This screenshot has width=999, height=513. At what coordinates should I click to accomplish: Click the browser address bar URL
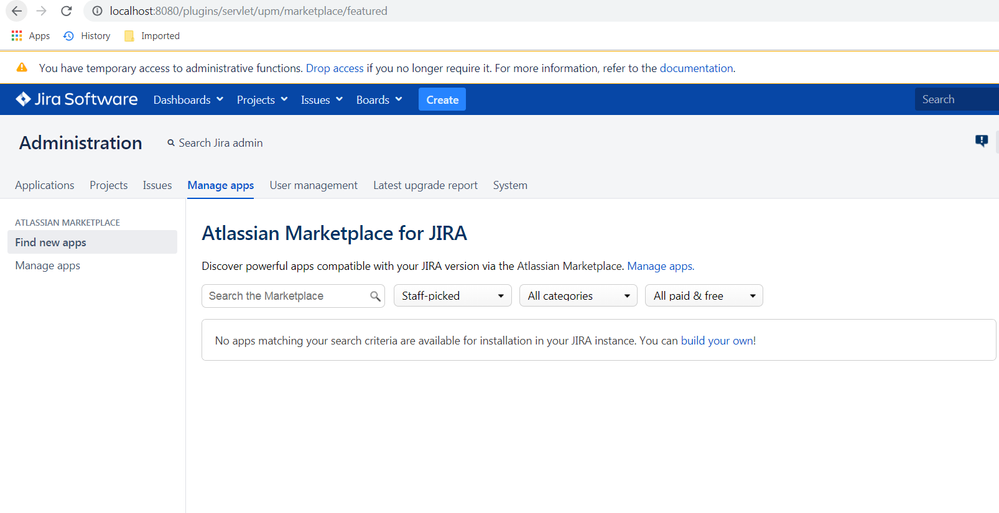point(248,11)
